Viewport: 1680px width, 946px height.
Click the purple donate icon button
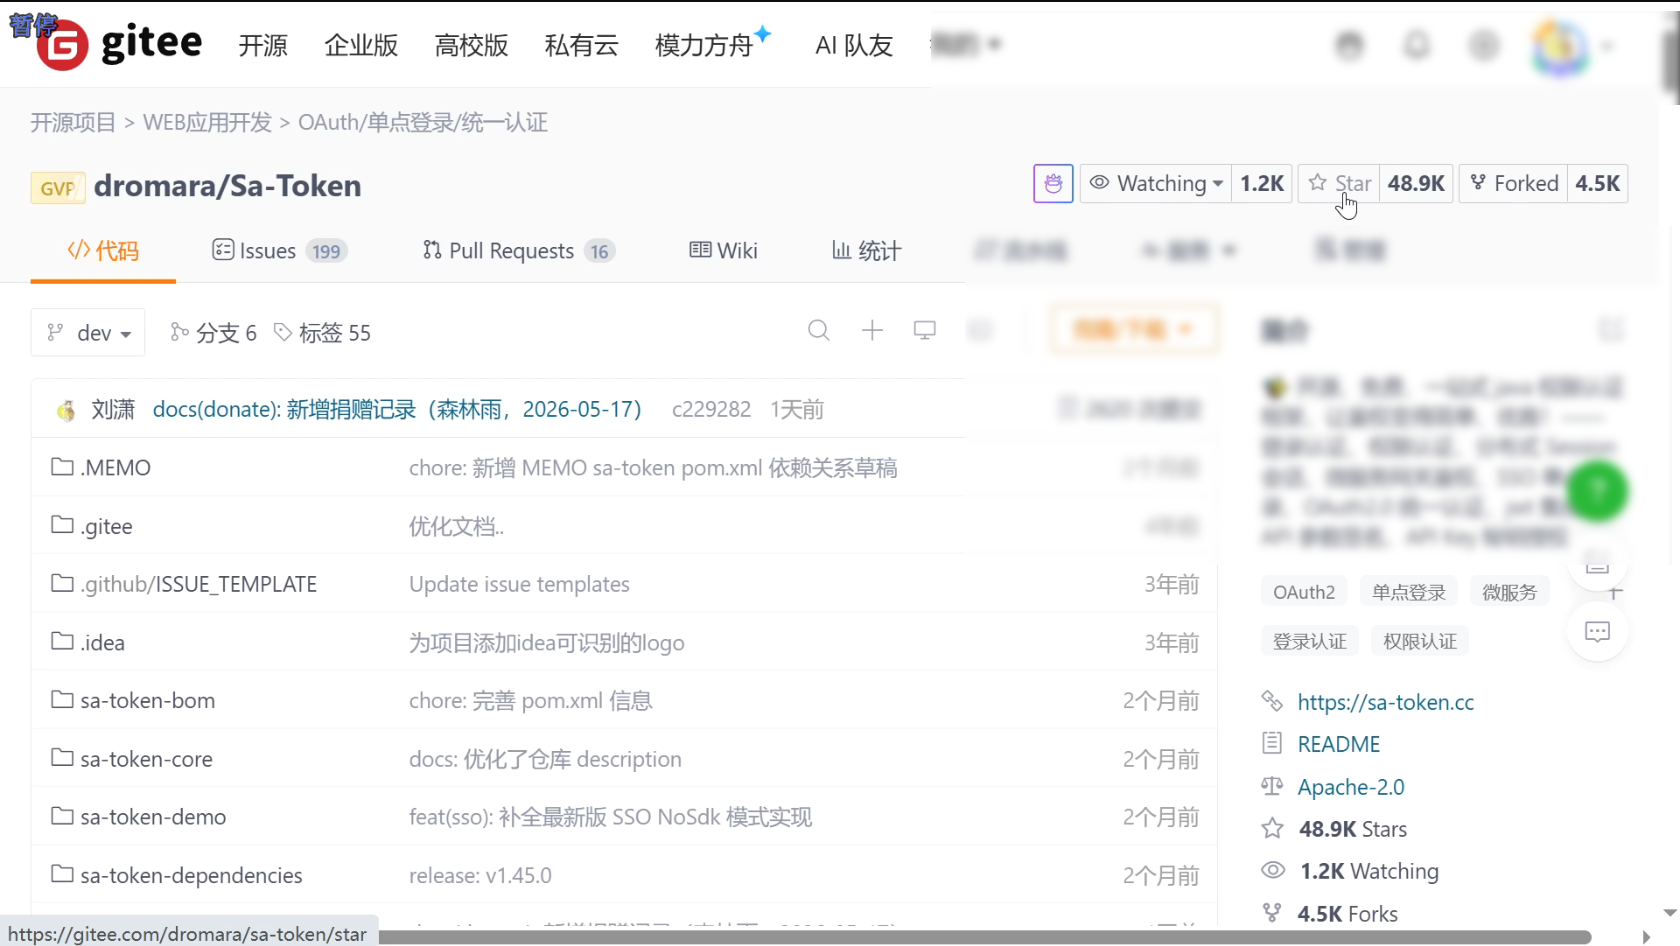(1053, 183)
